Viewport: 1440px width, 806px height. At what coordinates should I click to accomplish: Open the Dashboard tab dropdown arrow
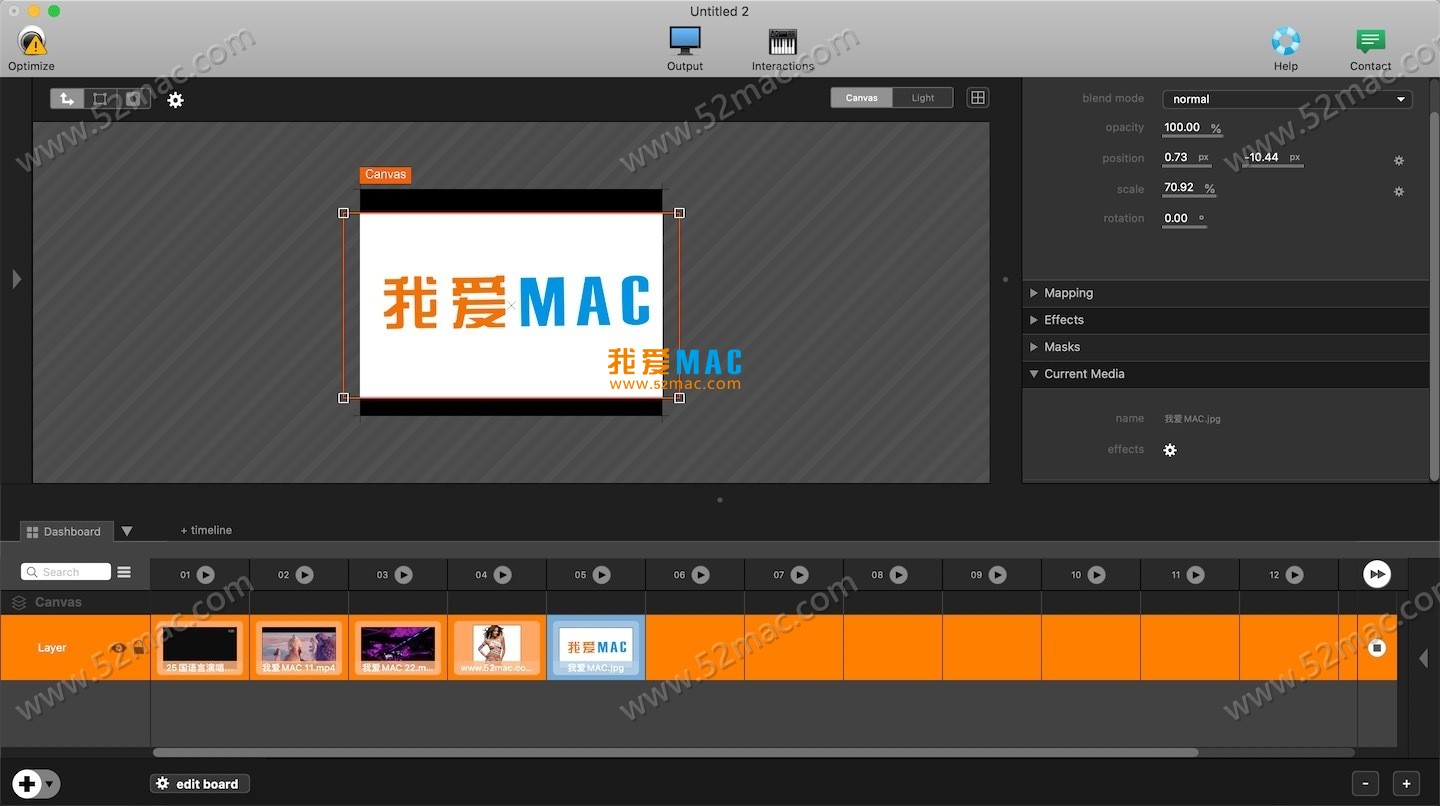click(x=127, y=531)
